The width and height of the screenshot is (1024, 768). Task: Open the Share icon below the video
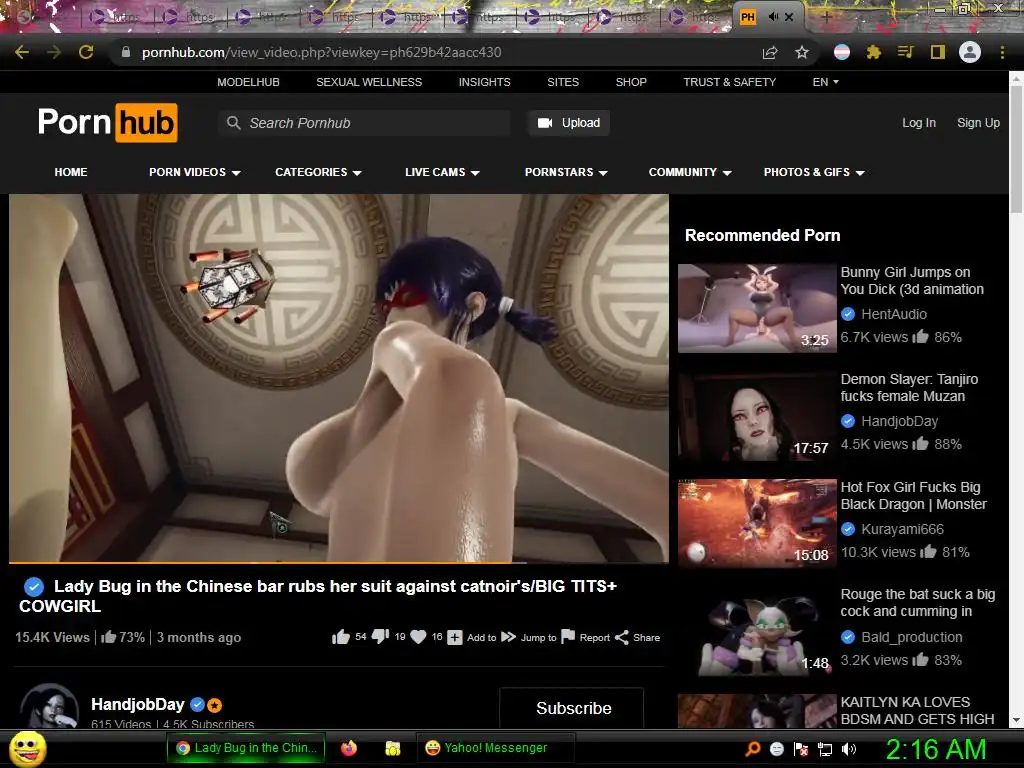(622, 637)
